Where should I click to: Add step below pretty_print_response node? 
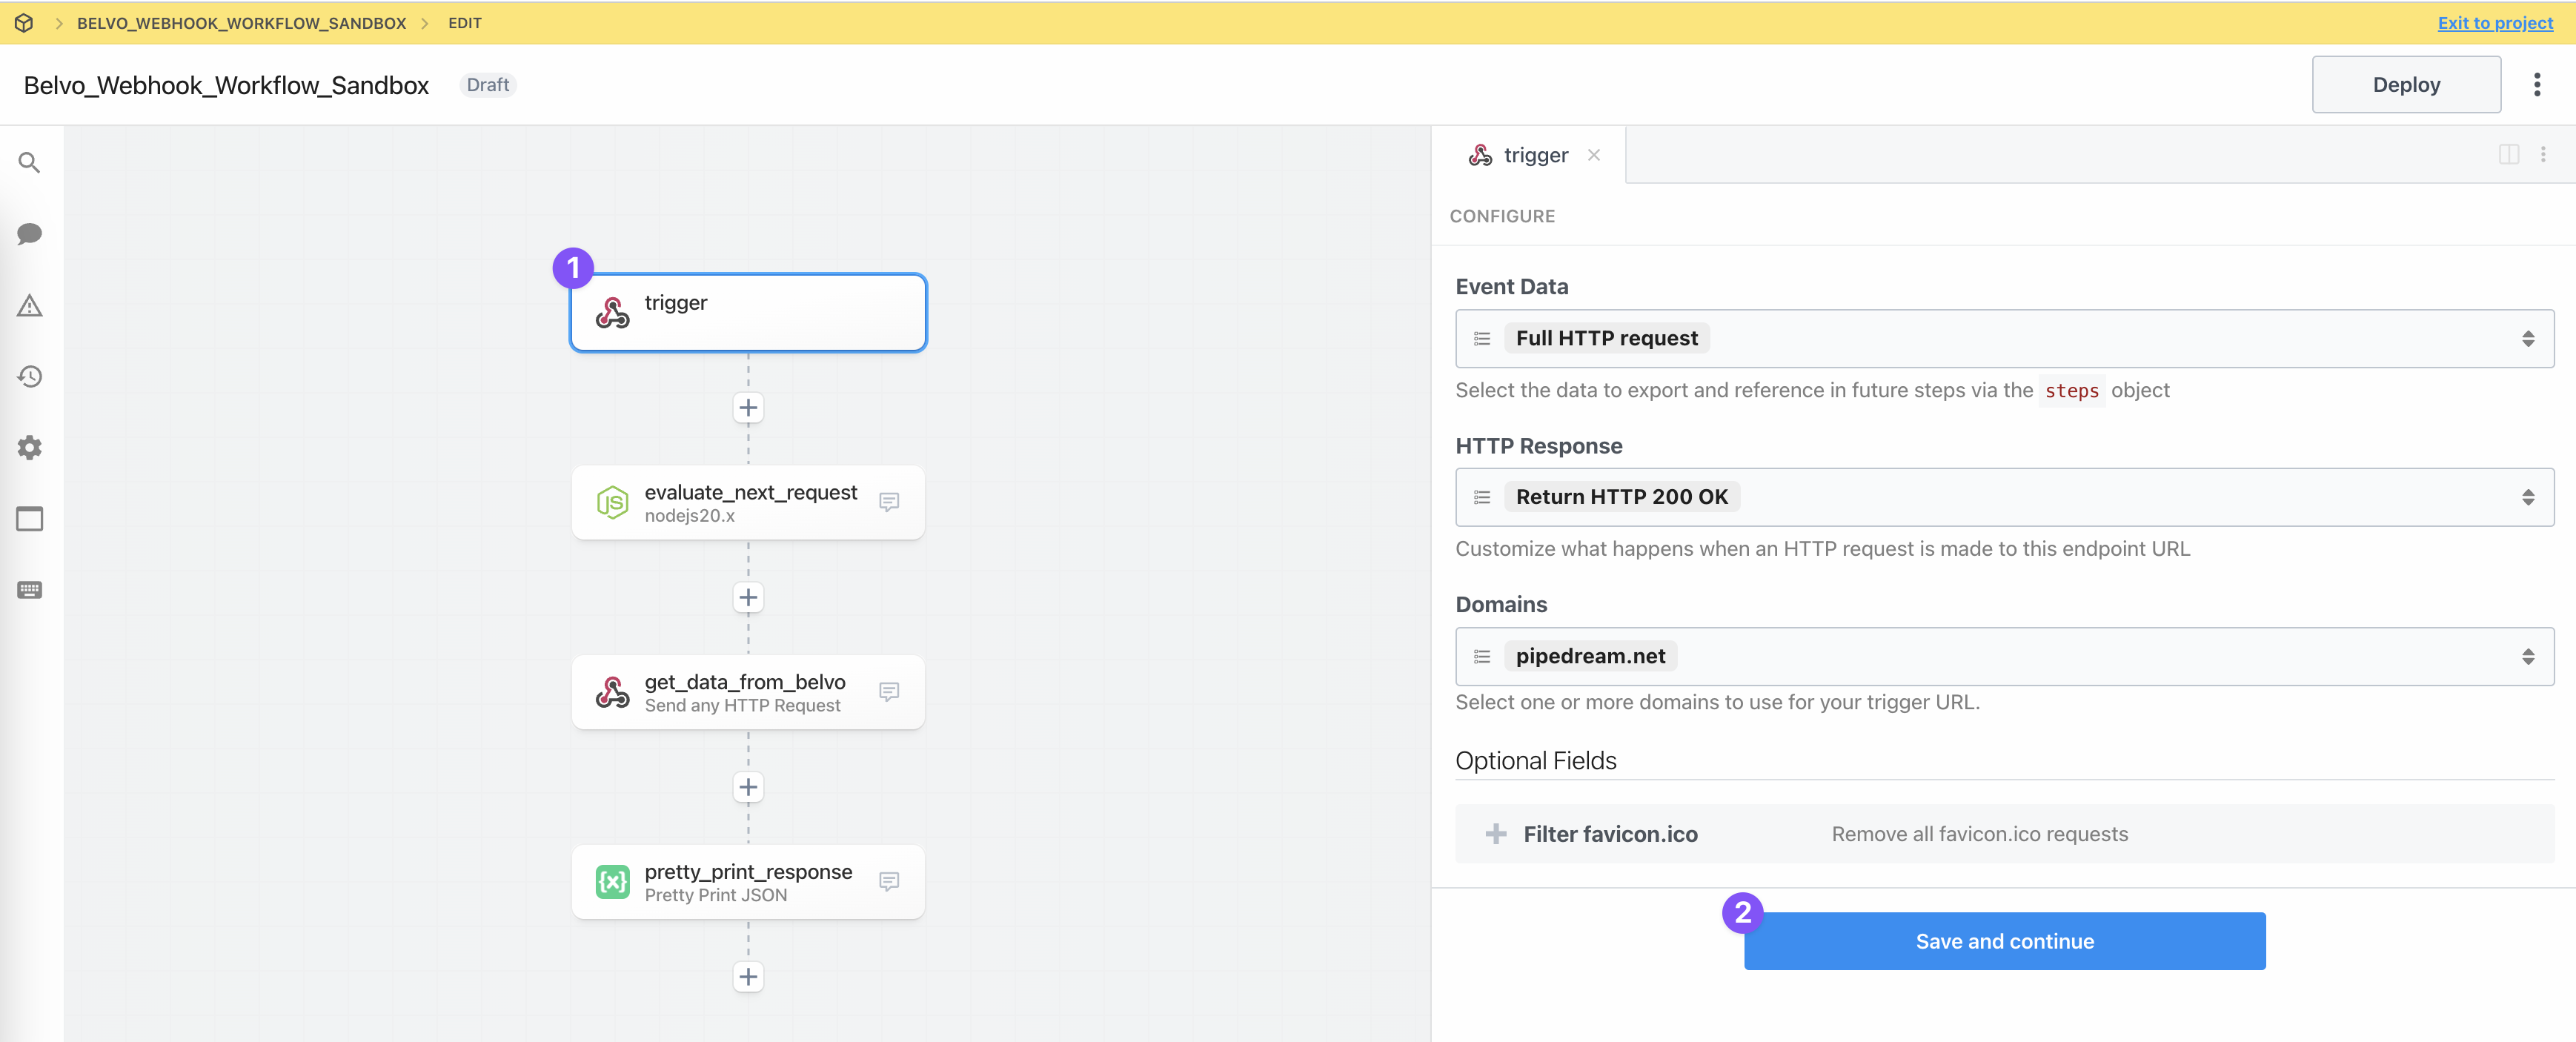click(748, 977)
